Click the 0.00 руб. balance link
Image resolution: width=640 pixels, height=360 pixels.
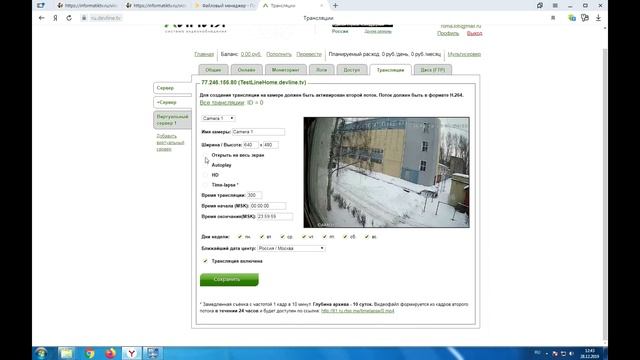point(251,54)
